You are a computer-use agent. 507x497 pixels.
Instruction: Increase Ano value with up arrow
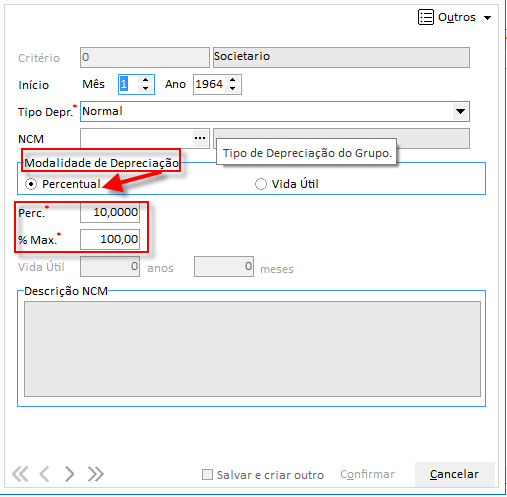pos(233,80)
